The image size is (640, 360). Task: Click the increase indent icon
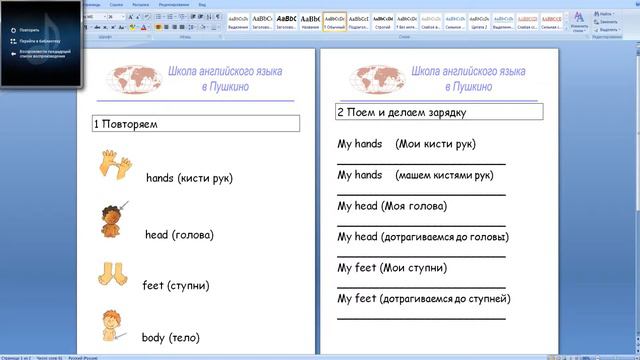201,17
